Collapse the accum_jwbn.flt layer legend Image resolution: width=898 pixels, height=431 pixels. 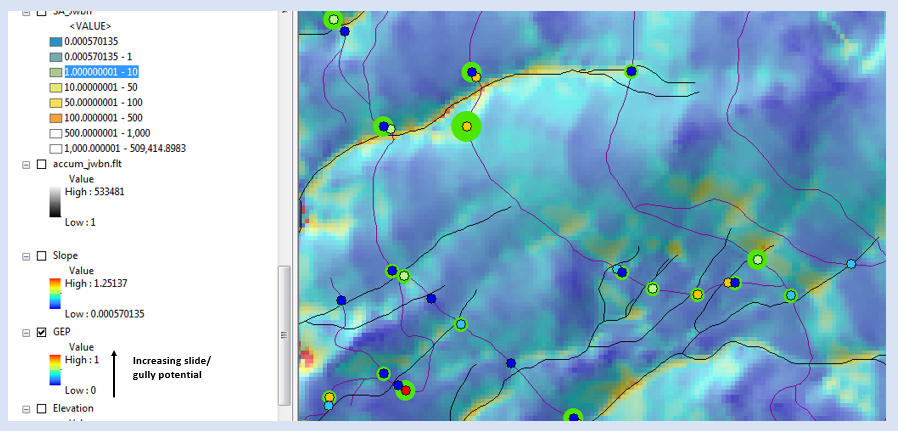coord(26,164)
